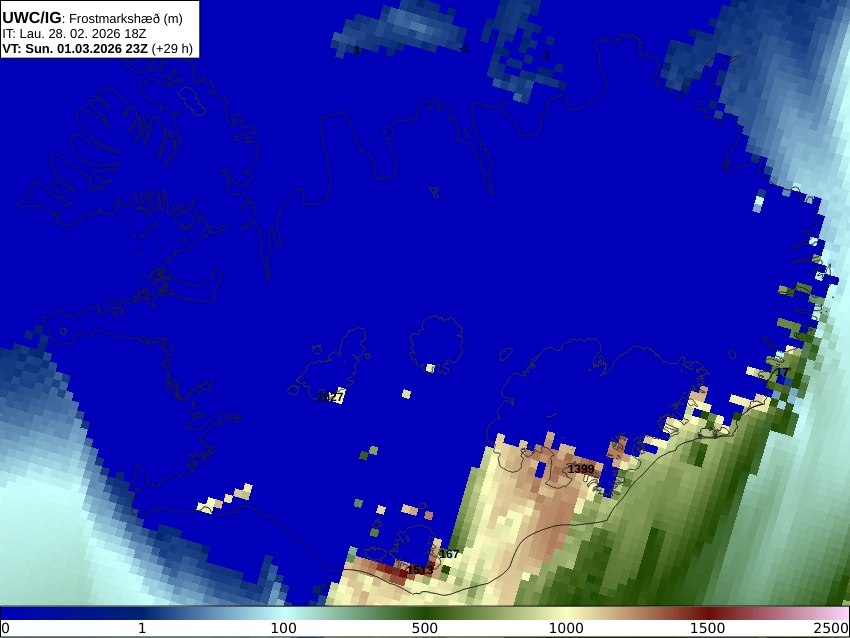Screen dimensions: 850x638
Task: Click the map value "1399"
Action: (581, 468)
